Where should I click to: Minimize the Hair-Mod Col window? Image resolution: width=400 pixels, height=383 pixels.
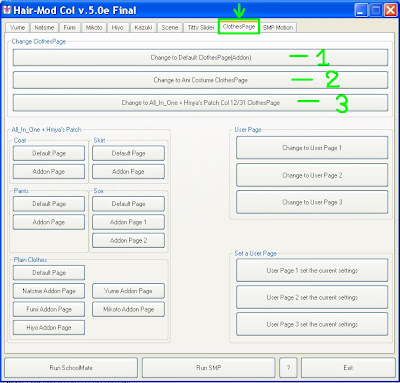coord(360,10)
